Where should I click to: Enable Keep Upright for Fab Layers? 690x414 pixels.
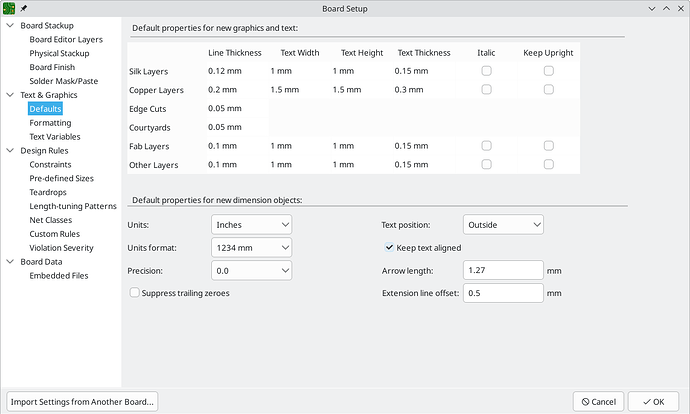pyautogui.click(x=548, y=146)
